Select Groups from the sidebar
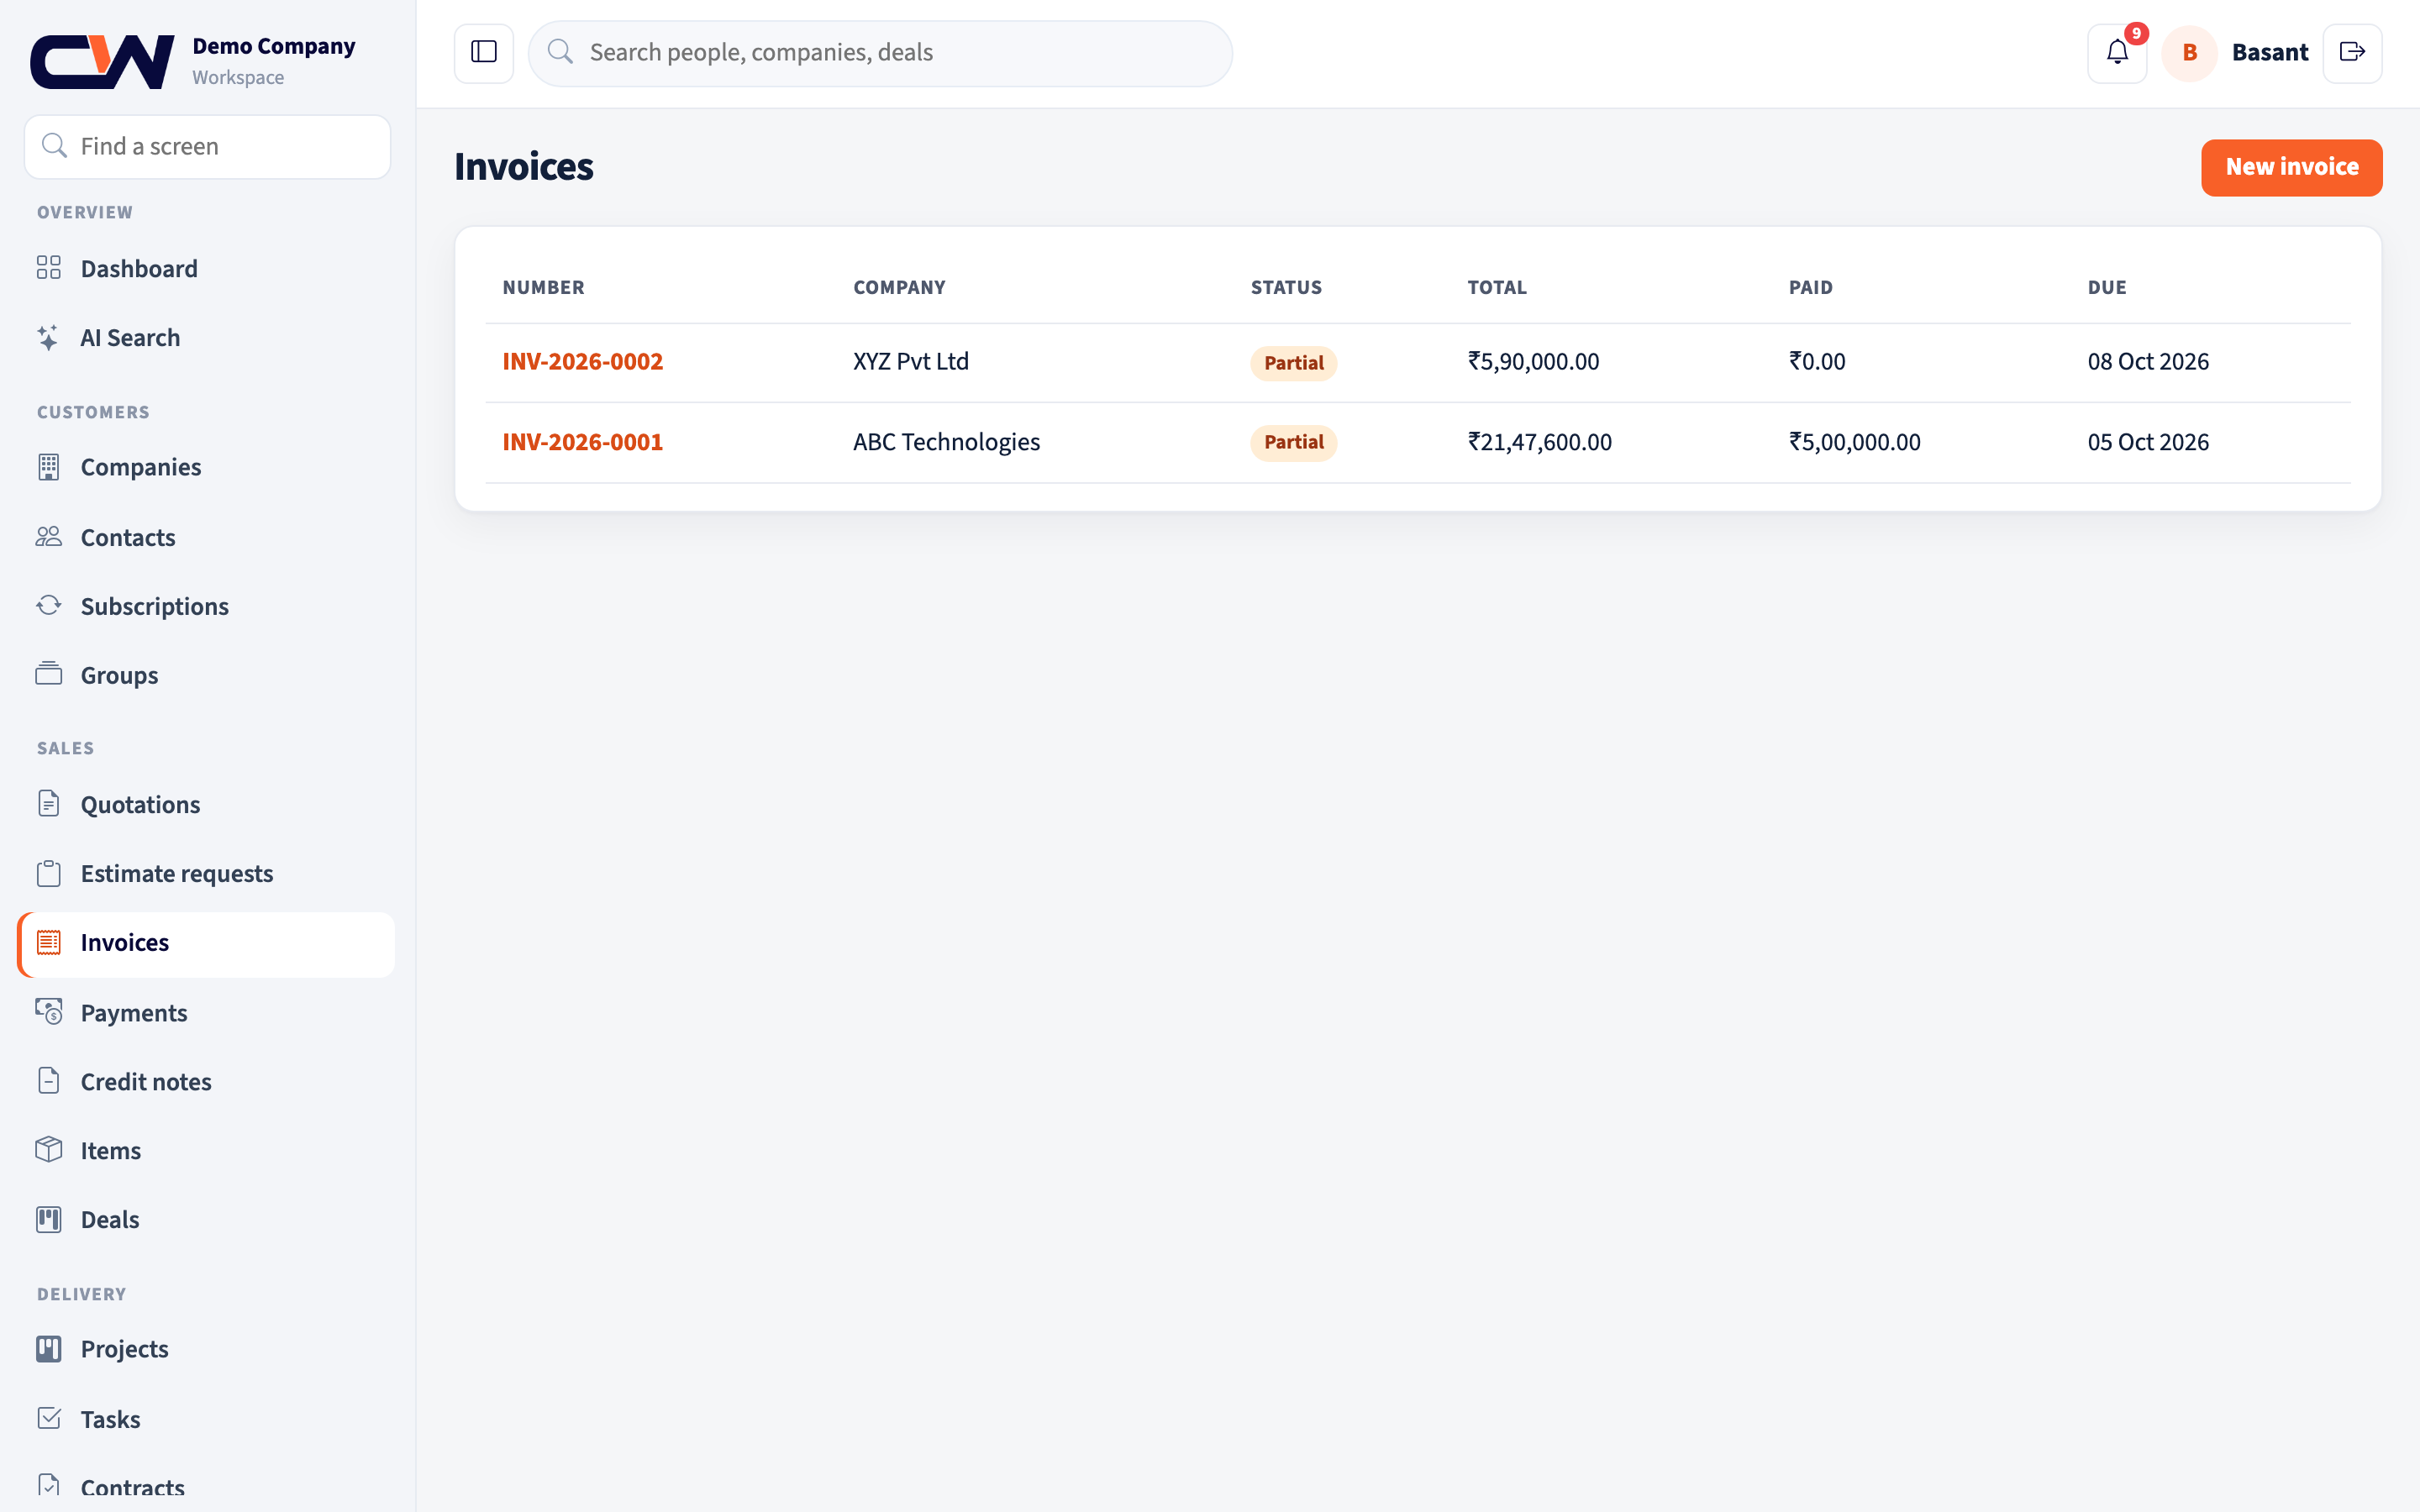This screenshot has height=1512, width=2420. pos(206,675)
